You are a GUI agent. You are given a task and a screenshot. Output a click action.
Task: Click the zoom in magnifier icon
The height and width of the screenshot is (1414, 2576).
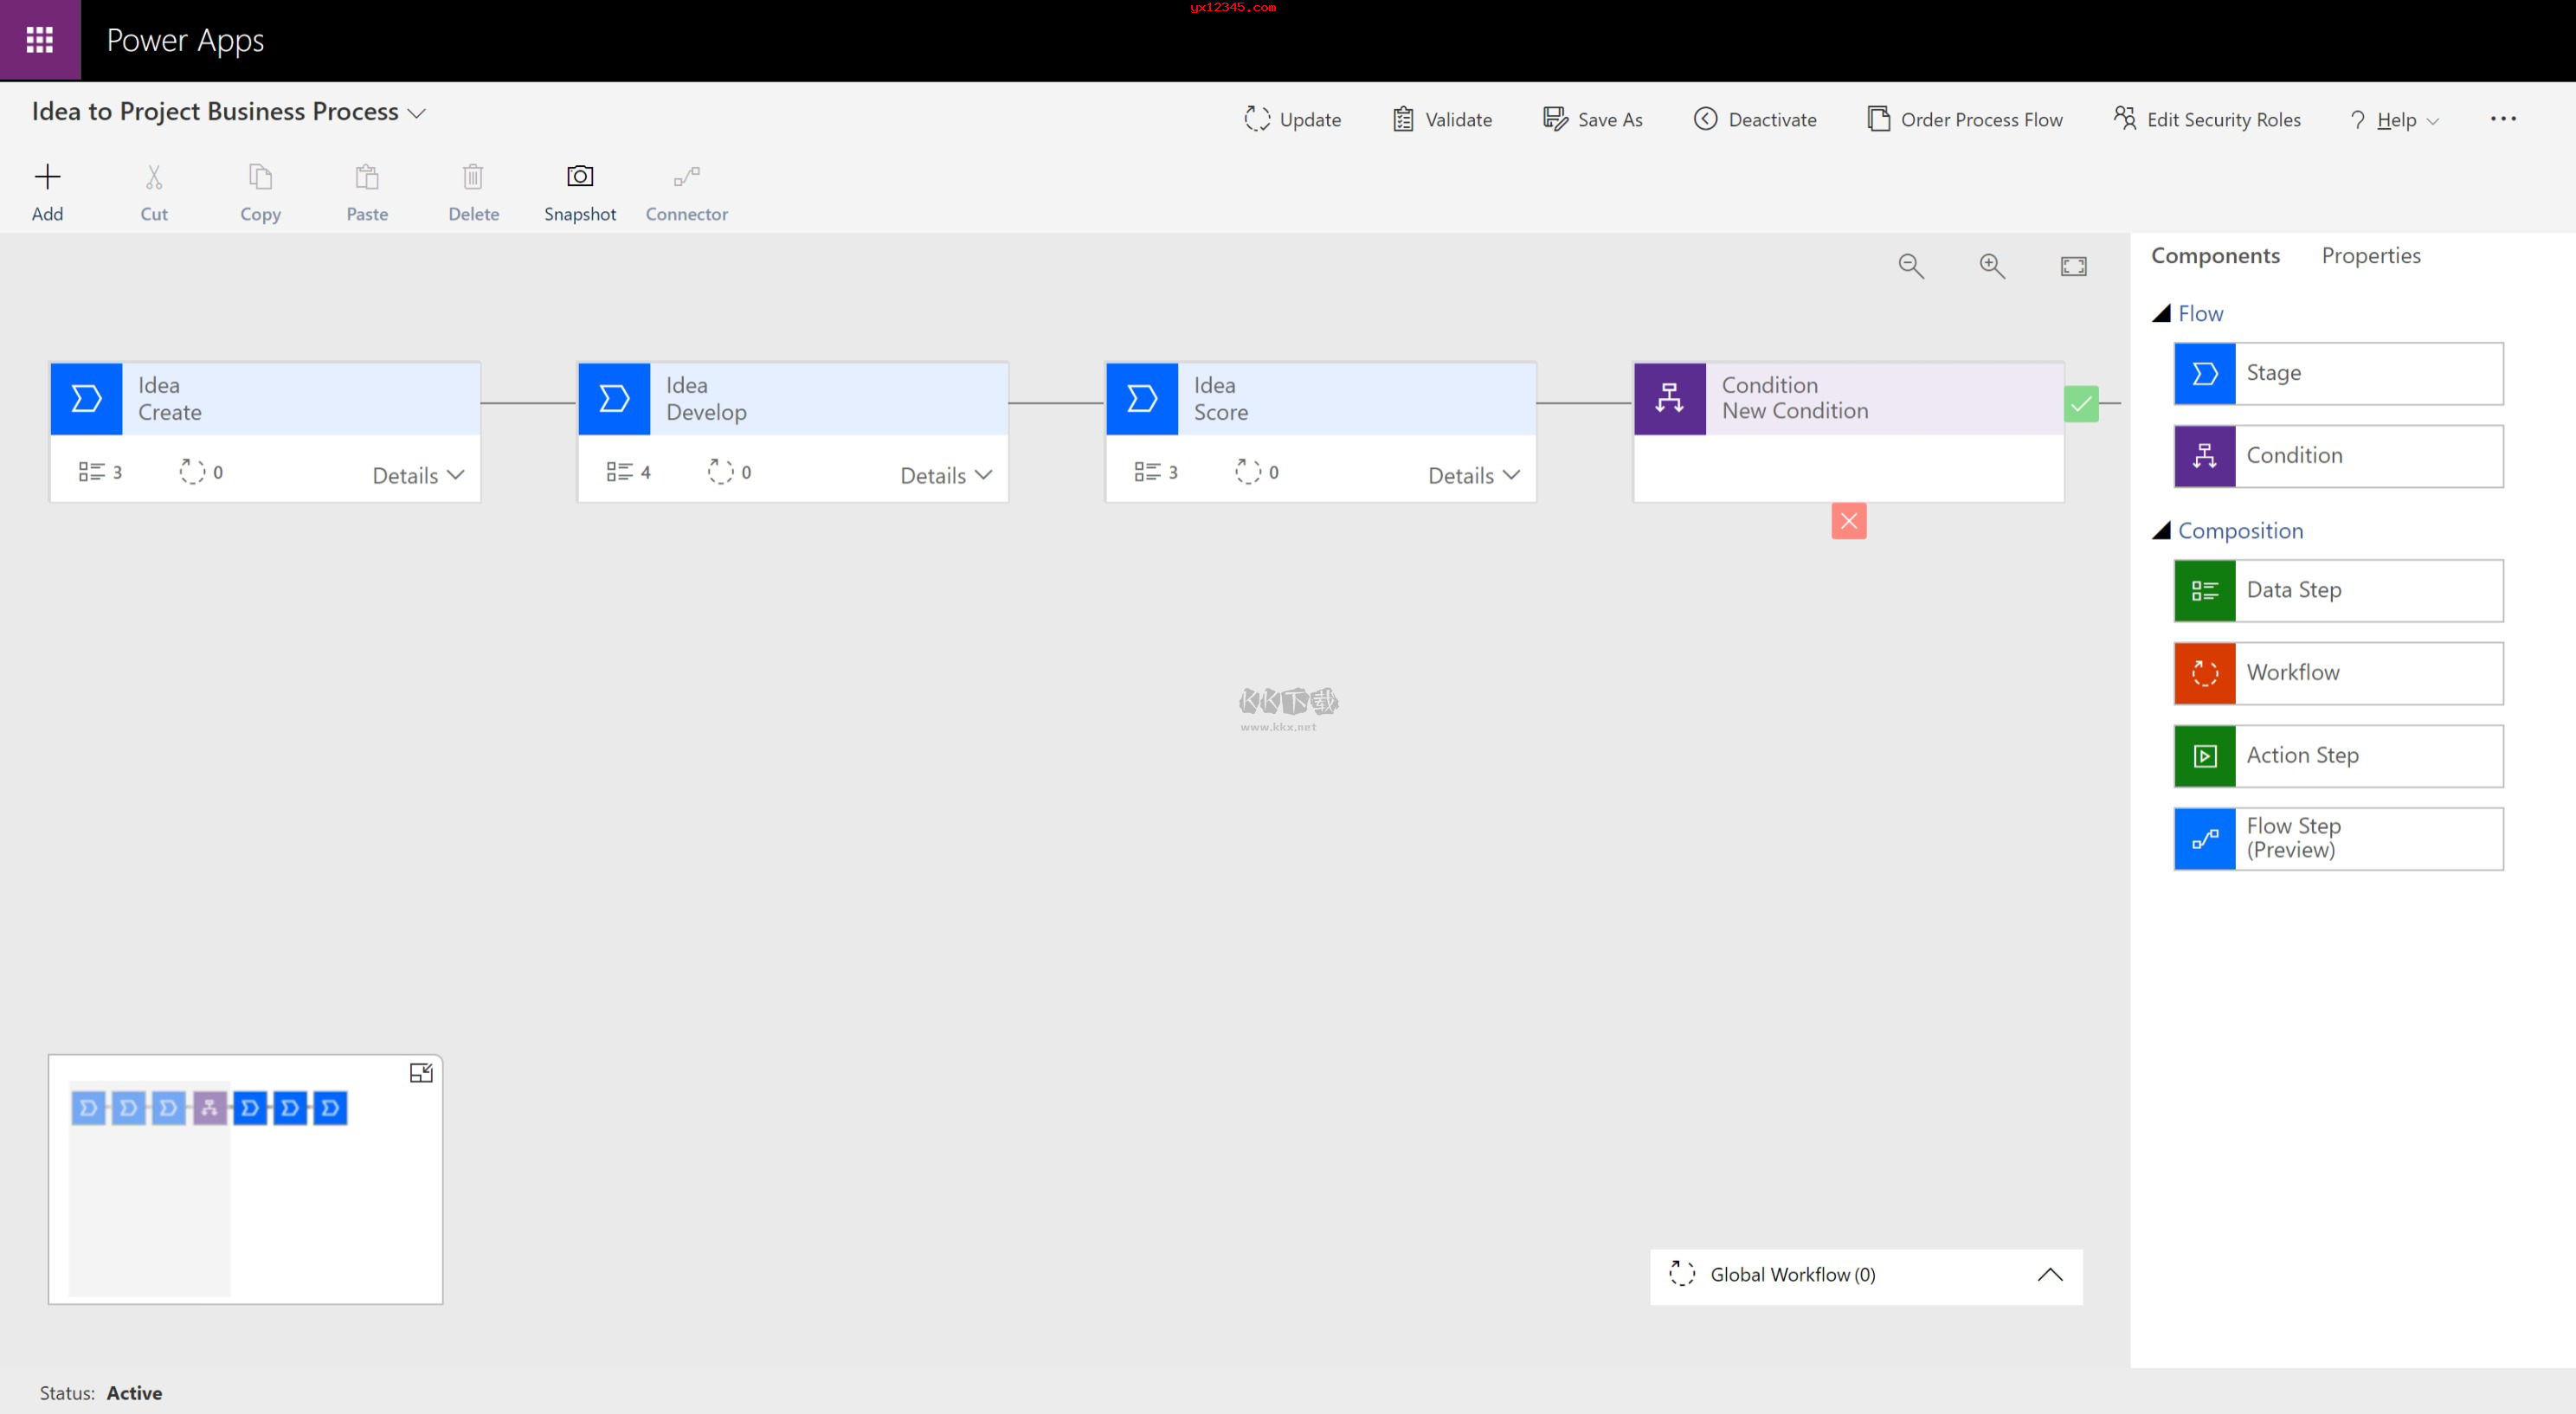(1992, 266)
